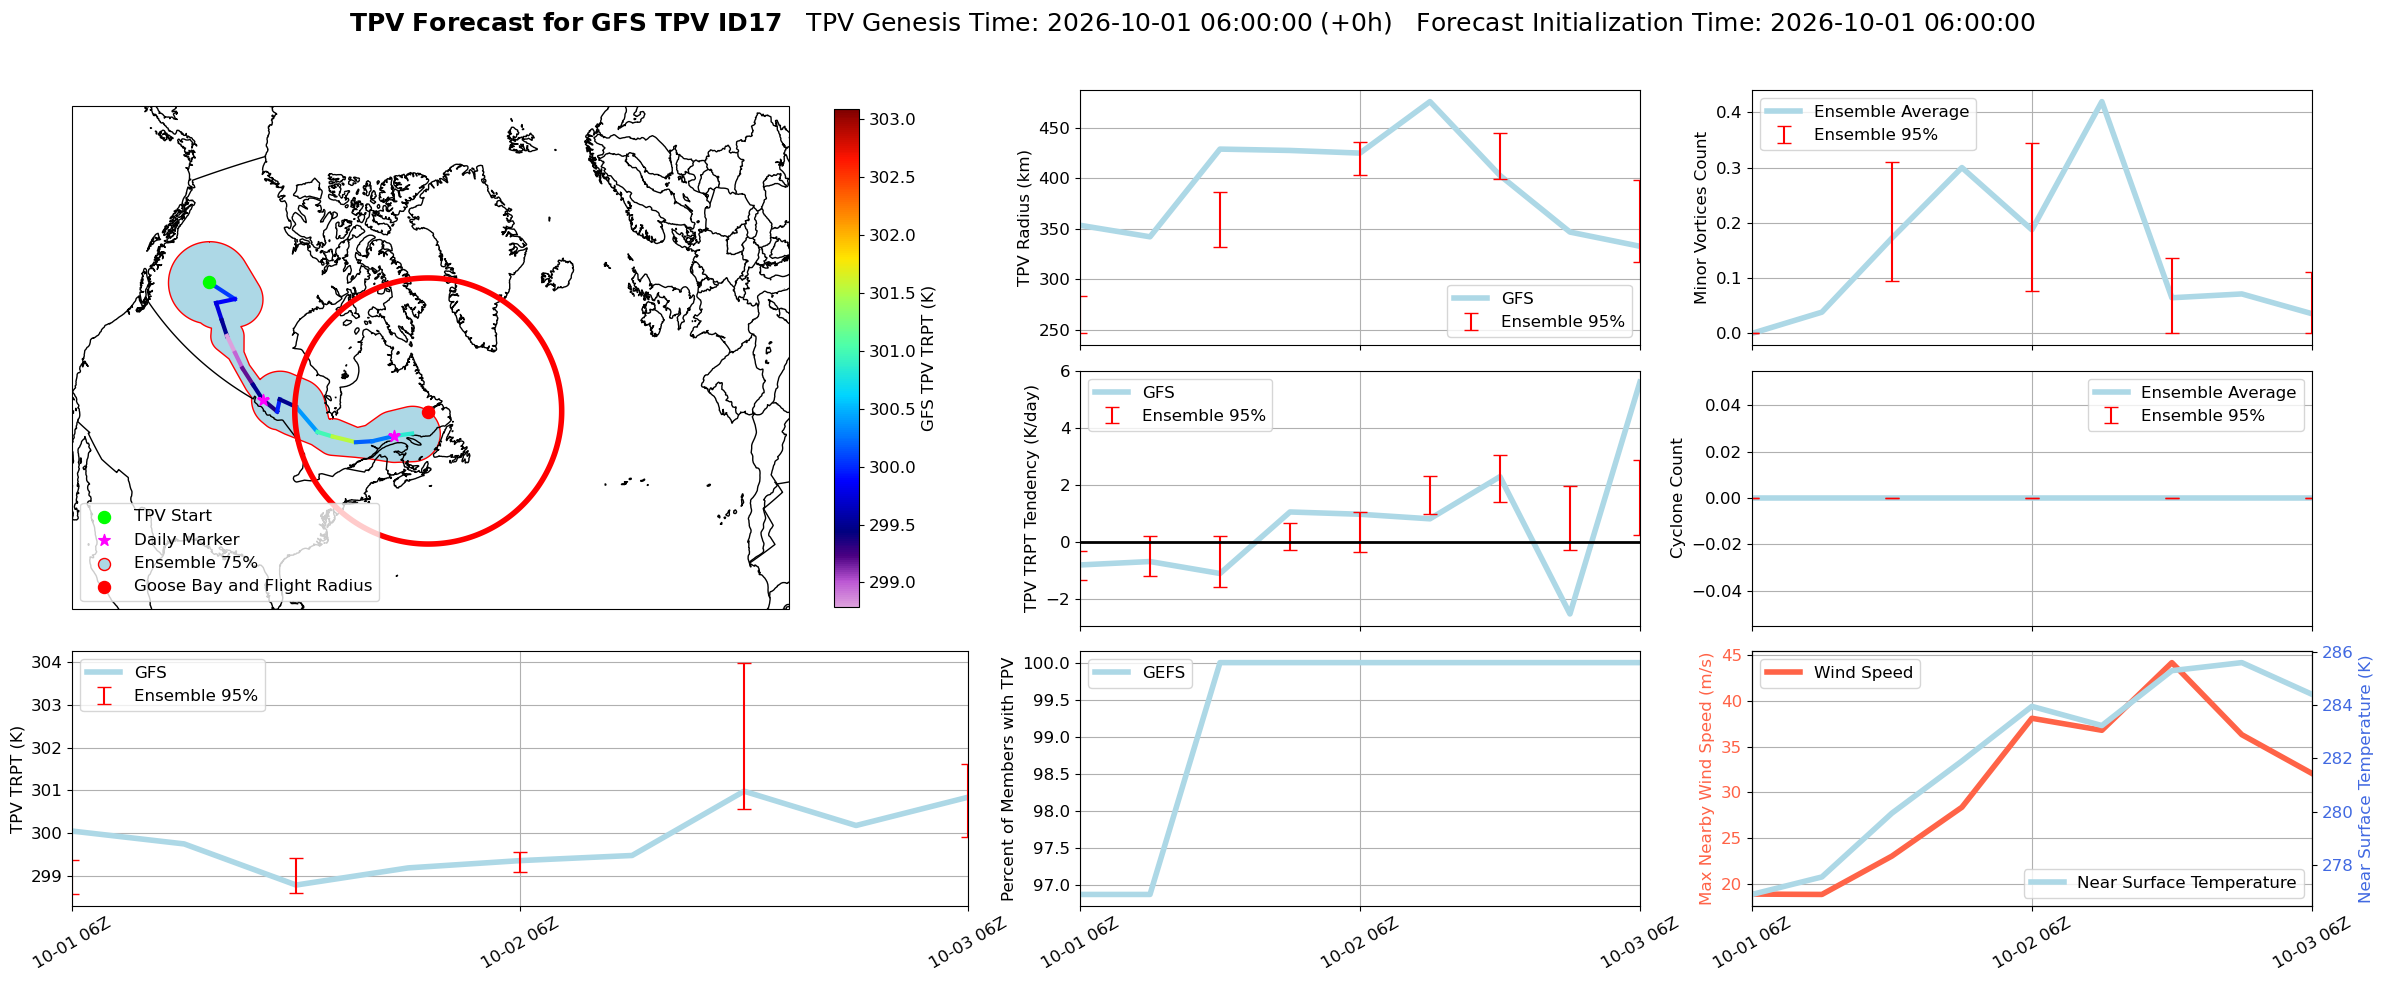Image resolution: width=2384 pixels, height=982 pixels.
Task: Click the red Goose Bay dot on the map
Action: tap(428, 412)
